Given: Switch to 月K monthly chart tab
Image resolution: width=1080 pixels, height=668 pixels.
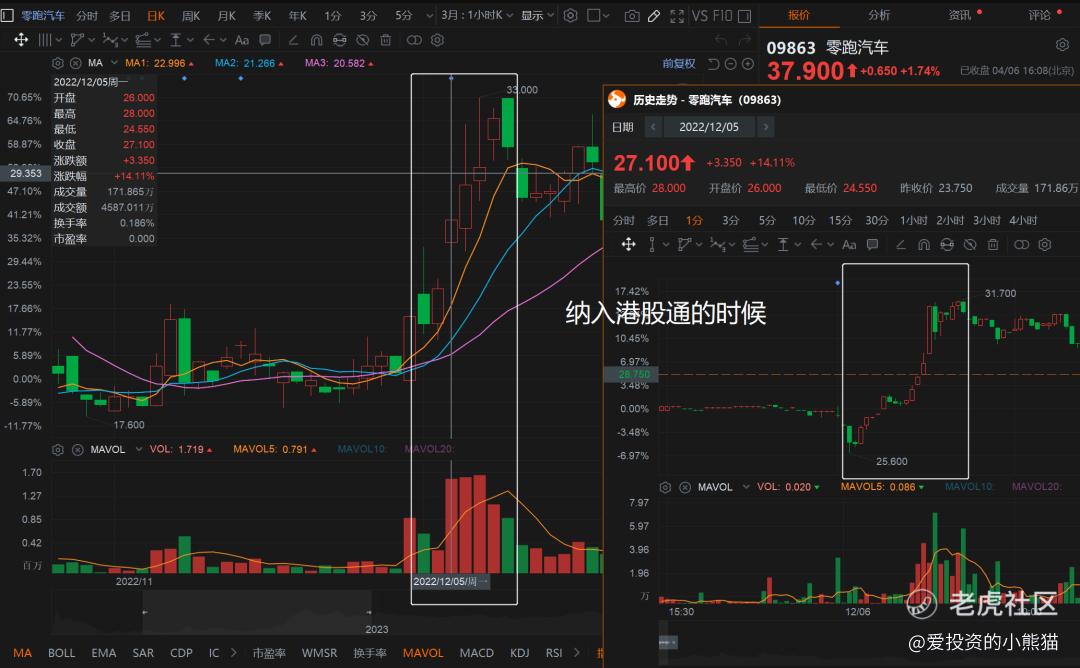Looking at the screenshot, I should click(x=227, y=15).
